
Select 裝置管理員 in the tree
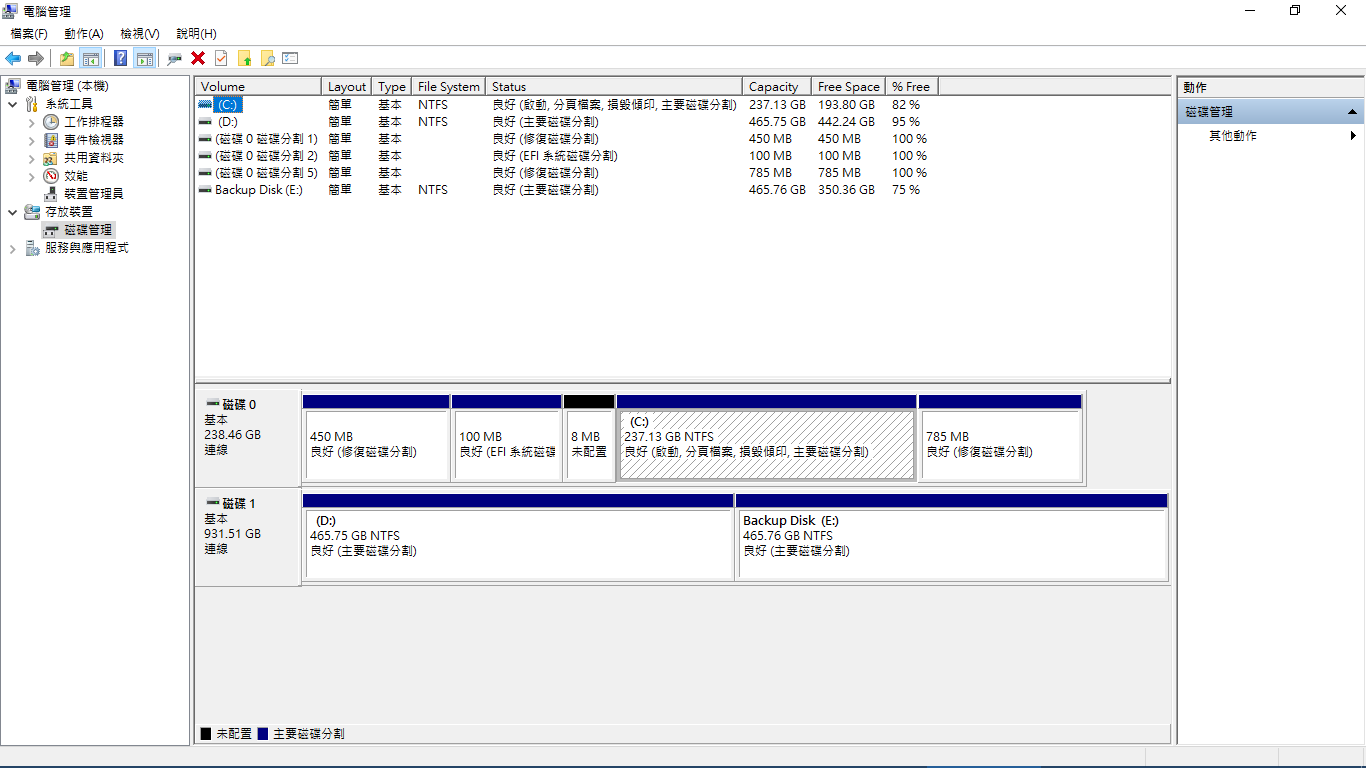pos(94,194)
